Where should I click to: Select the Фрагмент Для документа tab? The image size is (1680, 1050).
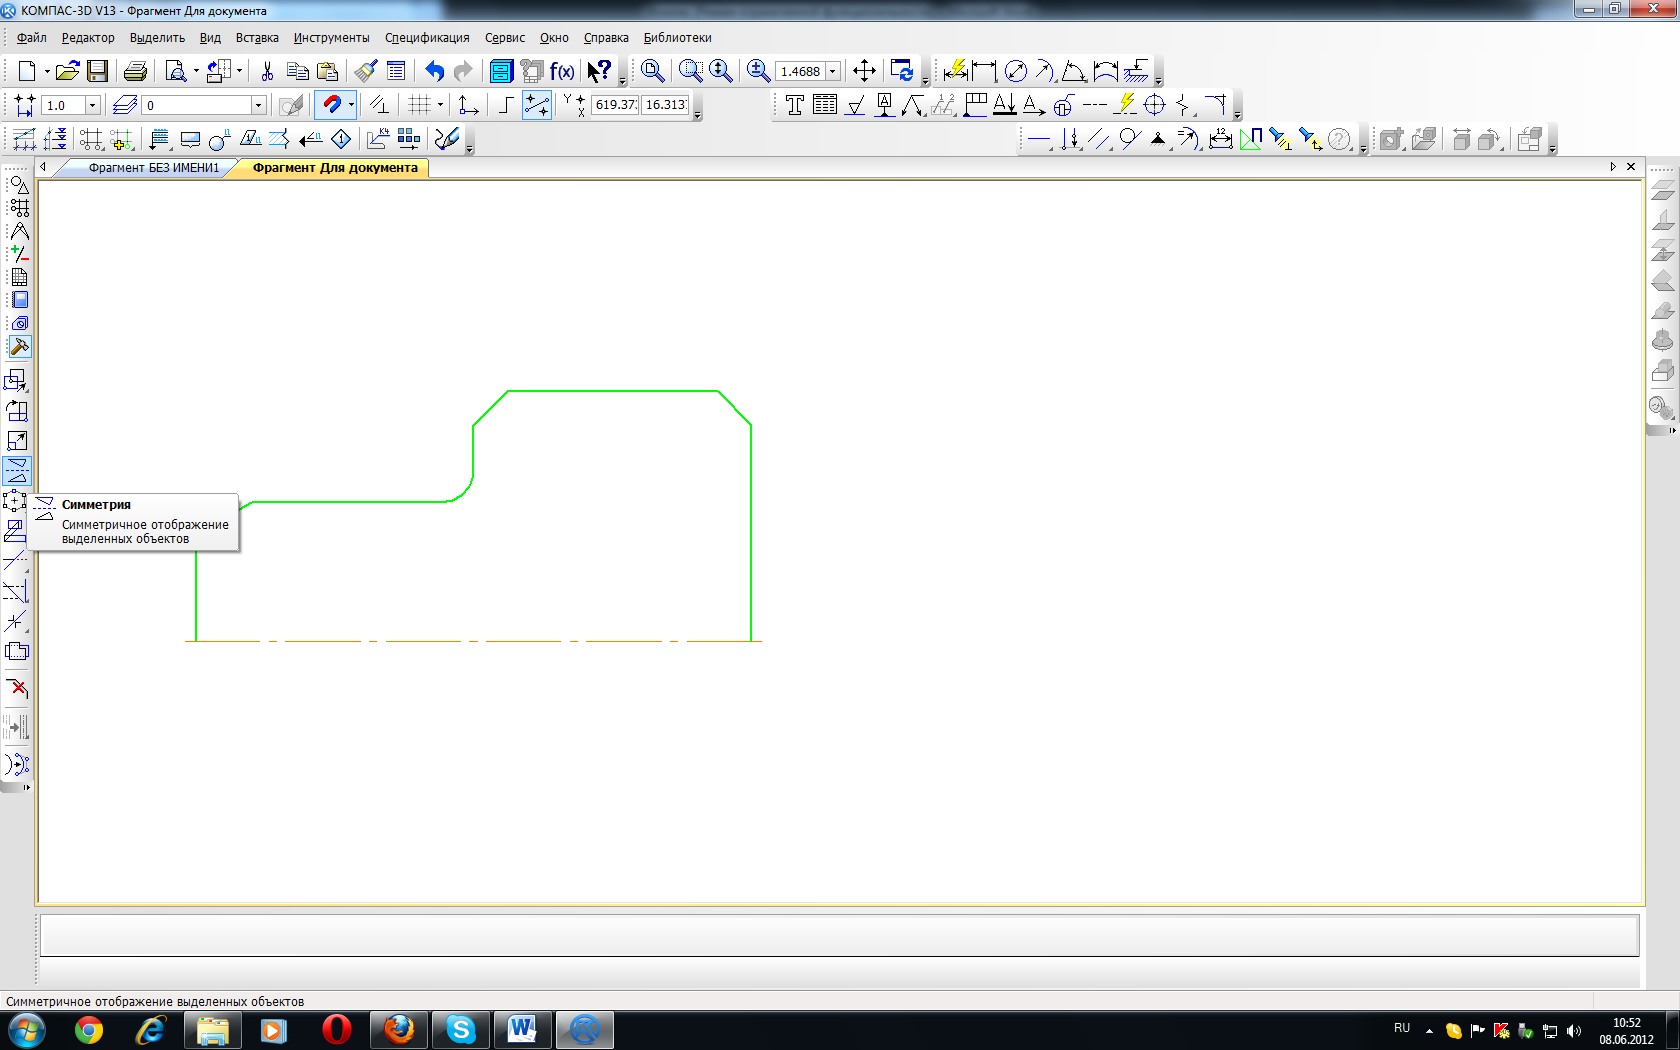pos(335,168)
